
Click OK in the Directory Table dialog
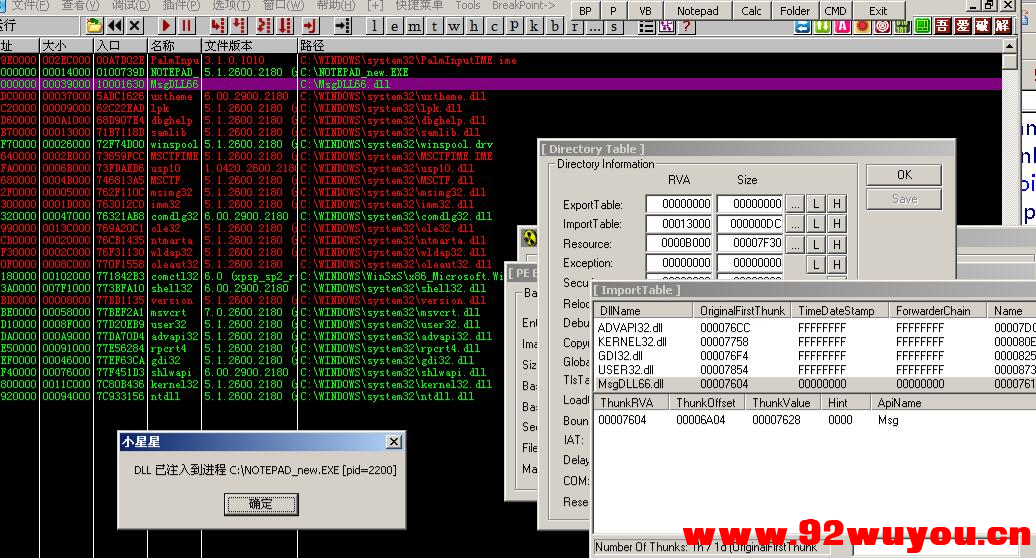pyautogui.click(x=904, y=174)
